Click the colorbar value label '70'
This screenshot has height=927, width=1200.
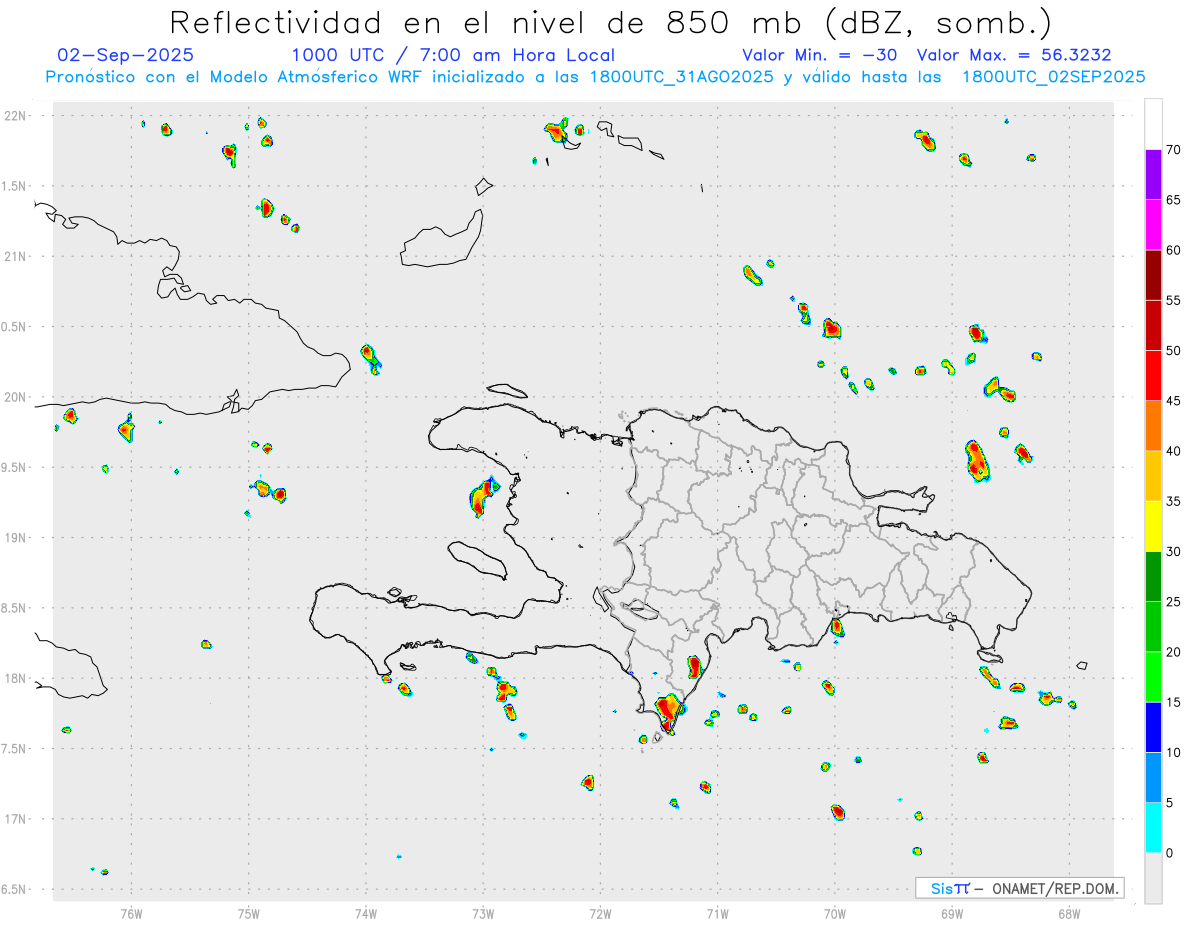(1174, 150)
